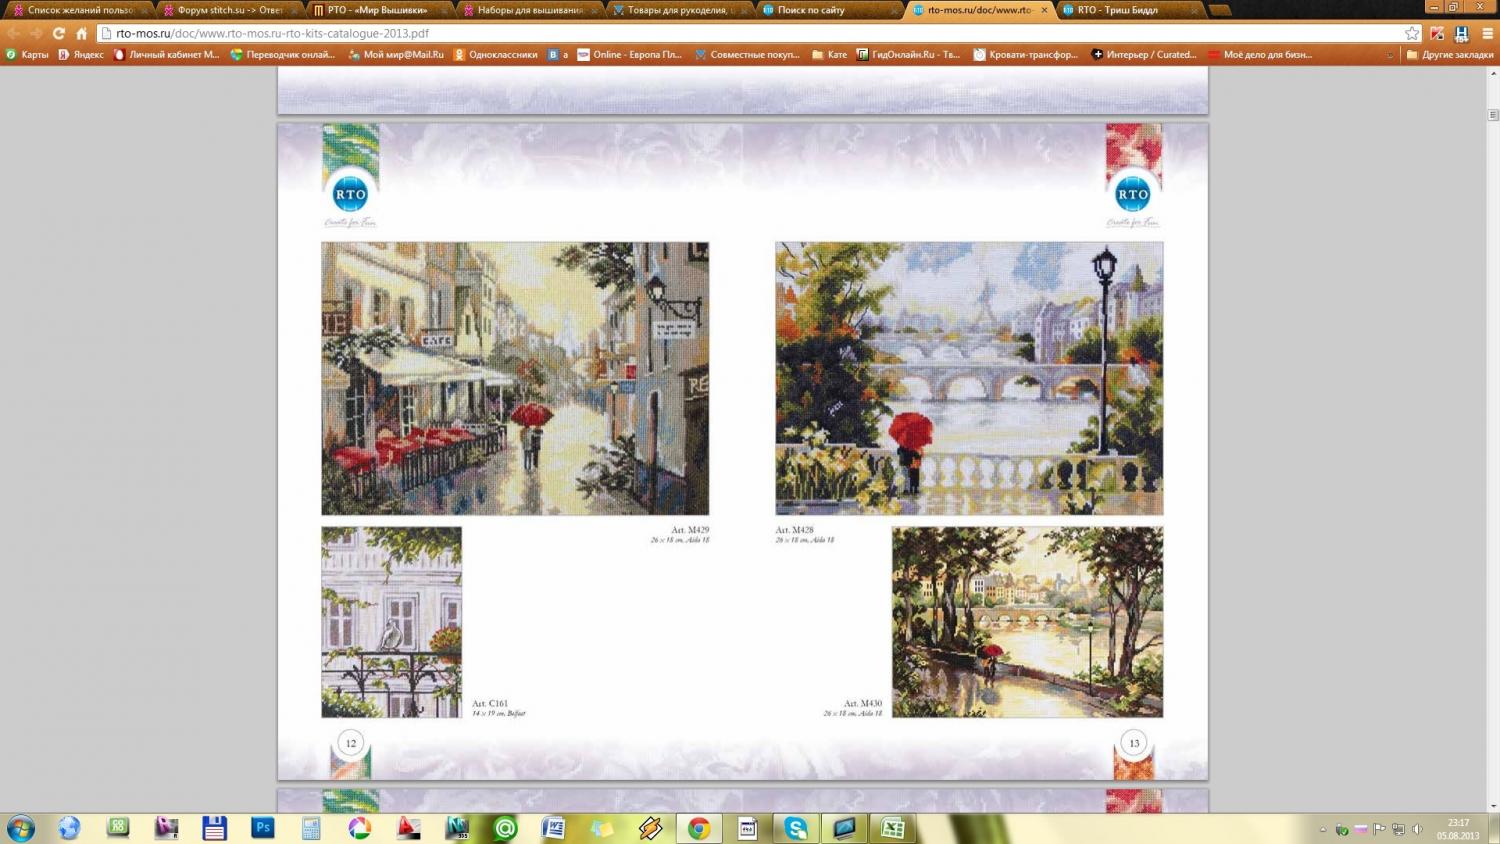This screenshot has height=844, width=1500.
Task: Open Photoshop from the taskbar
Action: 263,828
